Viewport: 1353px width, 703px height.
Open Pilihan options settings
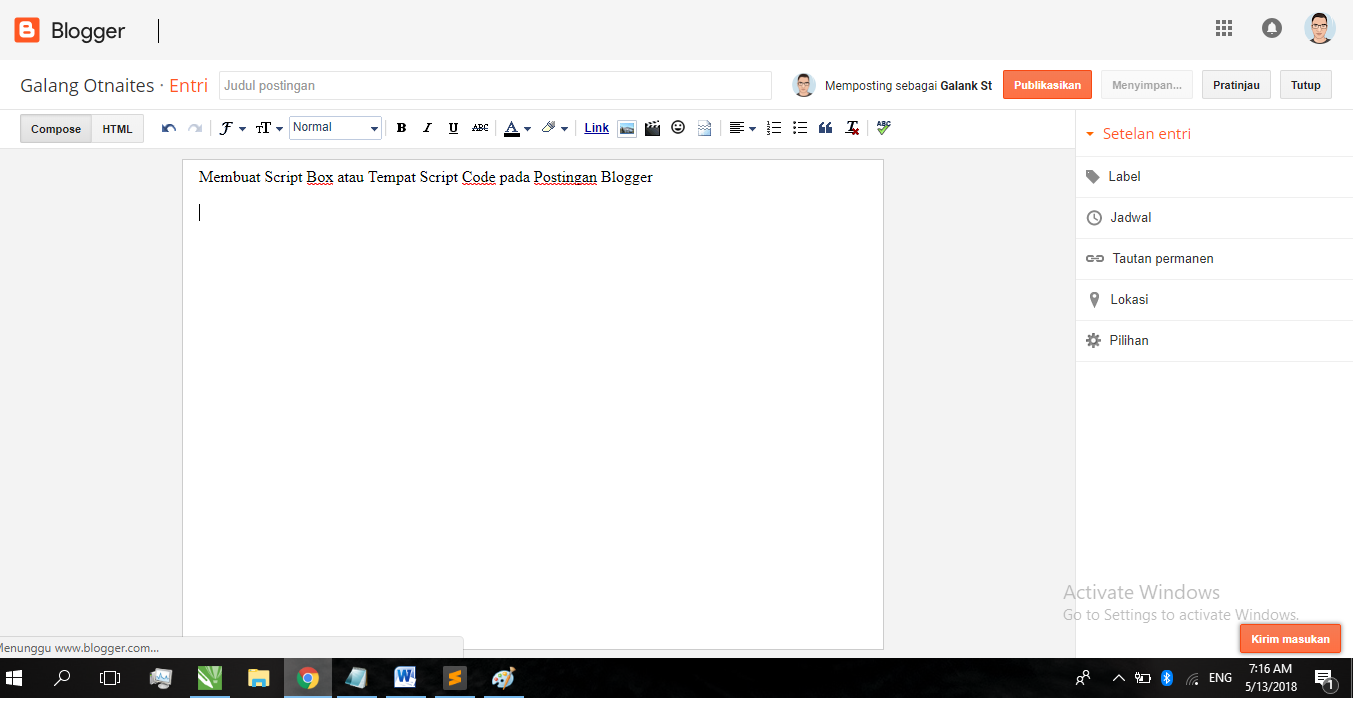tap(1214, 341)
